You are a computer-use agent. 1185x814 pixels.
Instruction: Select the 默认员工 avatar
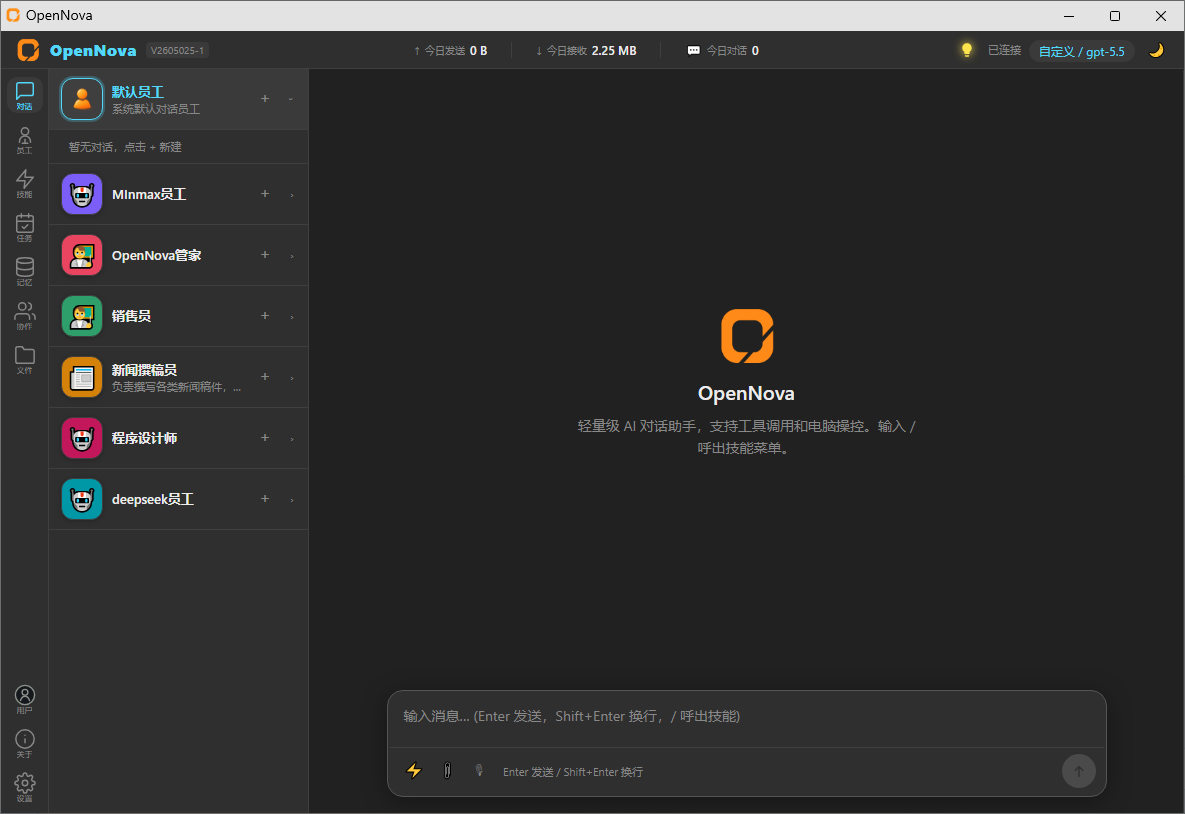(82, 99)
